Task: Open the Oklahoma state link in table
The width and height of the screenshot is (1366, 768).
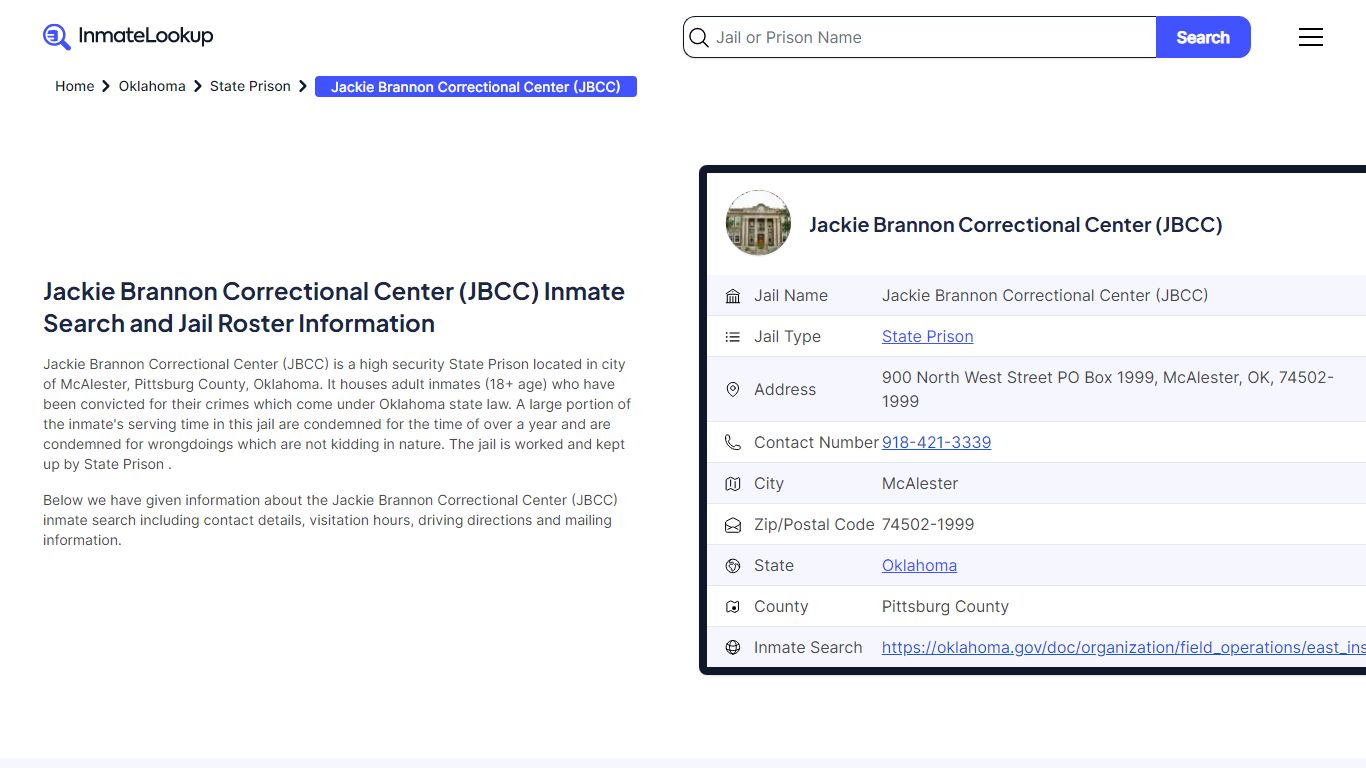Action: [x=919, y=566]
